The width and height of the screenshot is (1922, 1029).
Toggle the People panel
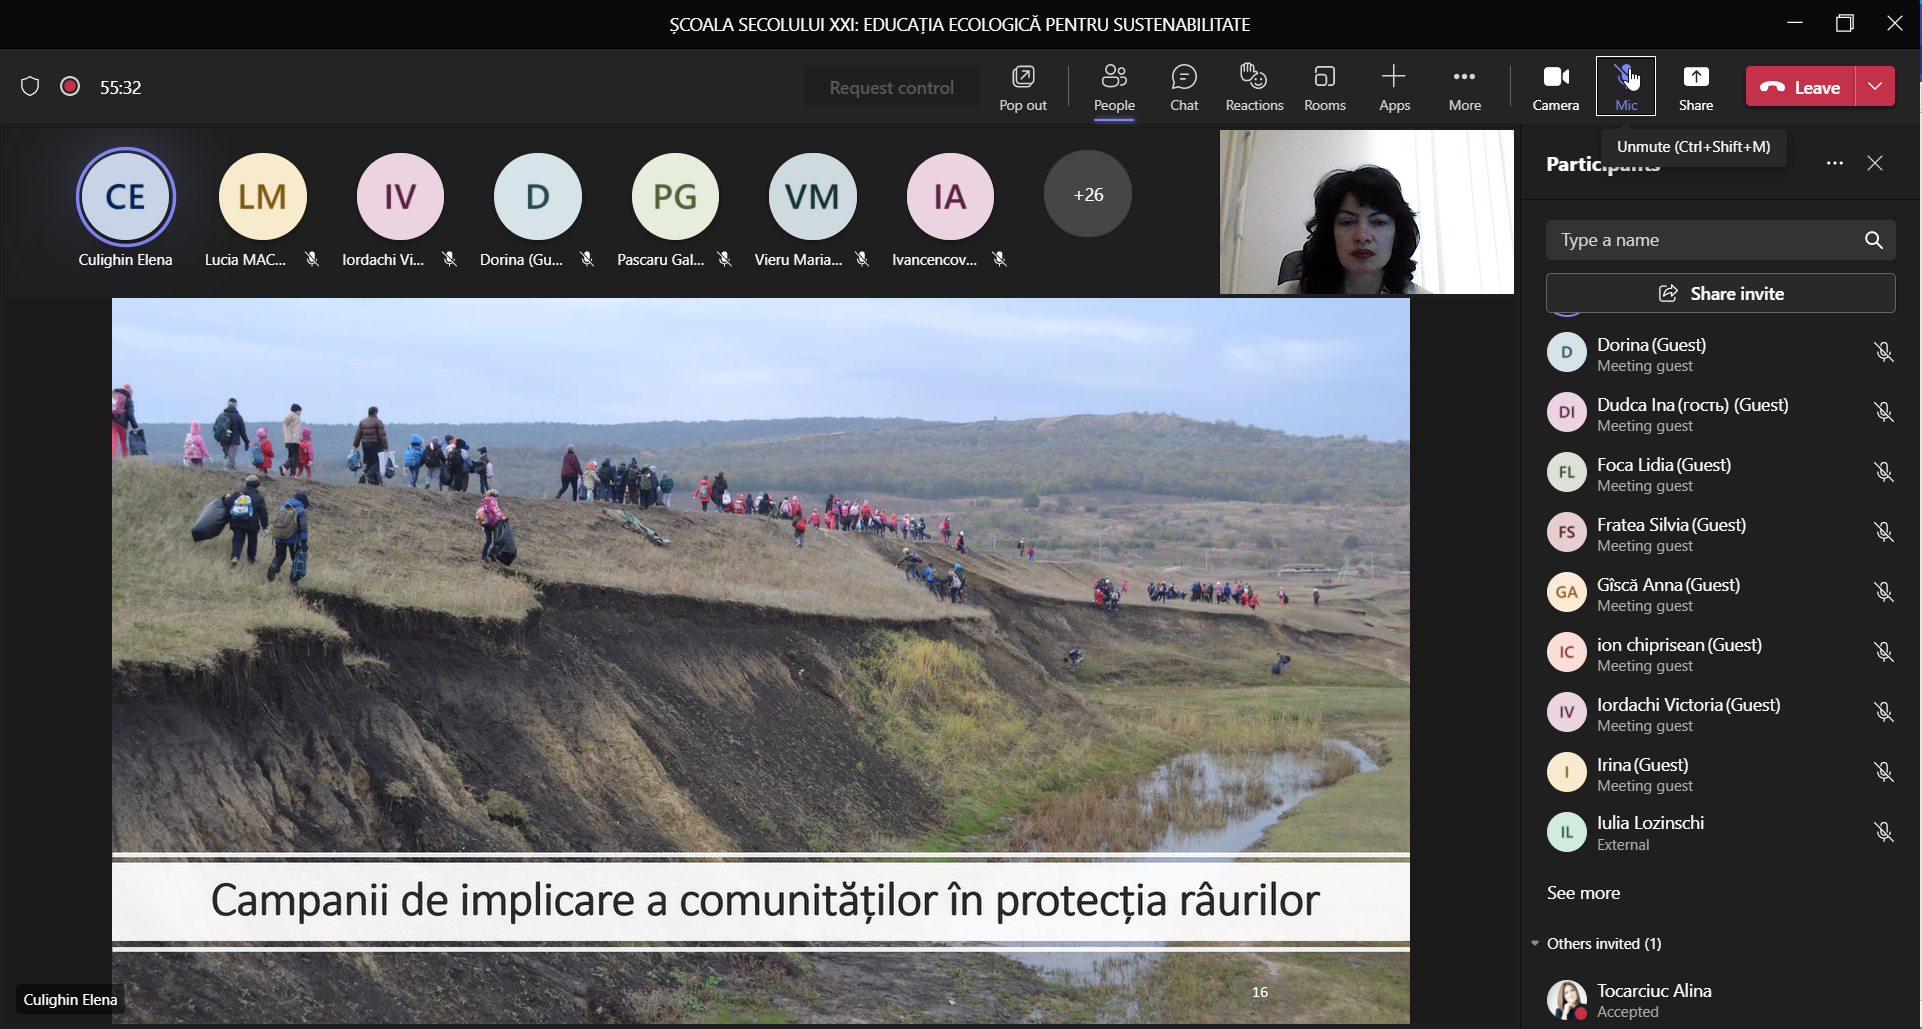1114,87
